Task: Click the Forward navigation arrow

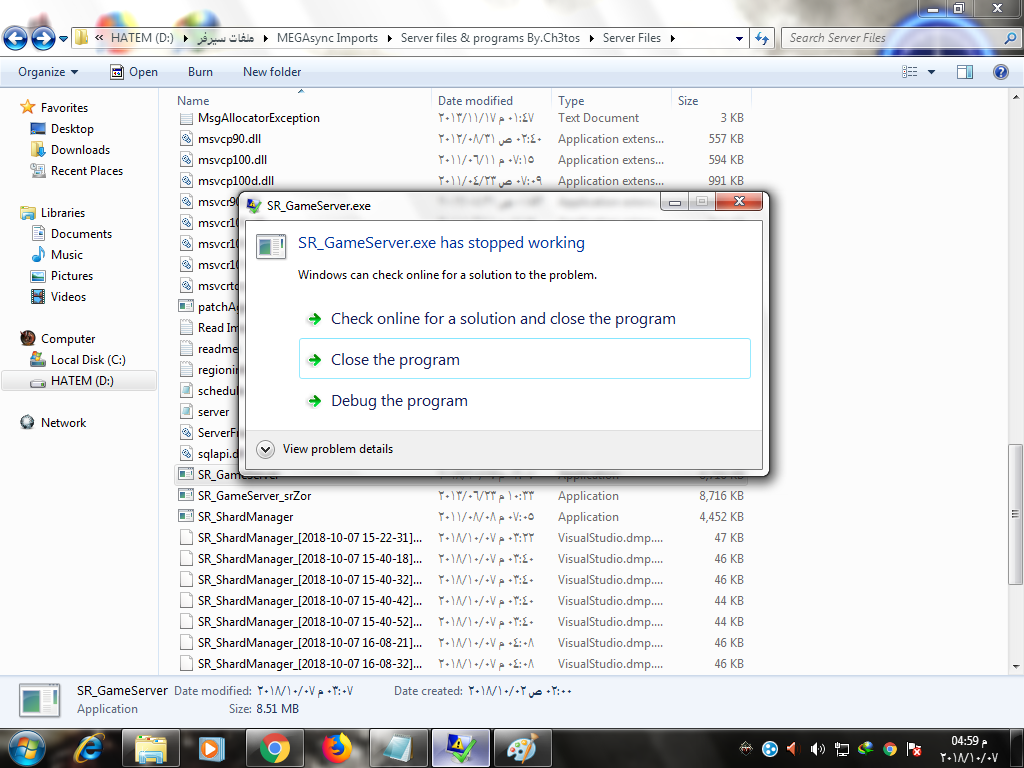Action: (x=43, y=39)
